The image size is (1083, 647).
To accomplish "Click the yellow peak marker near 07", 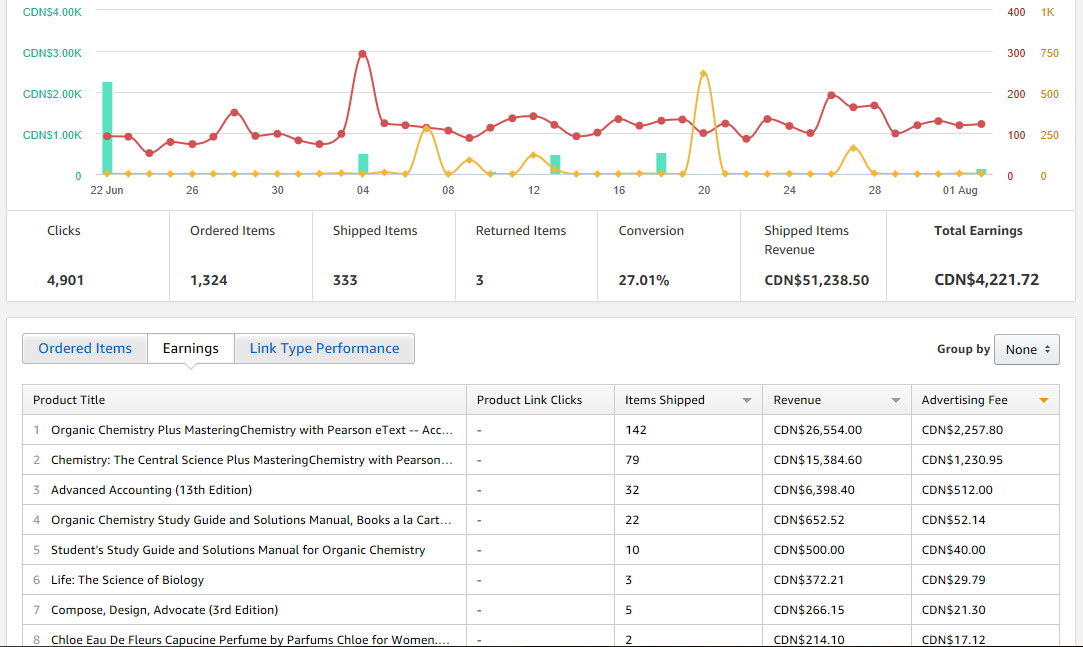I will (x=426, y=128).
